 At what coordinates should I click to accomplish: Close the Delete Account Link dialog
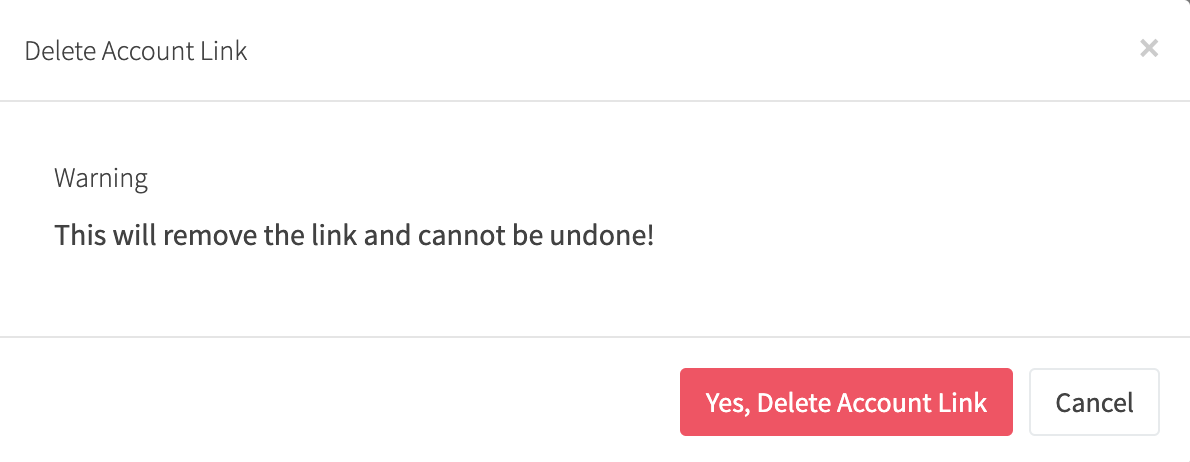point(1149,48)
